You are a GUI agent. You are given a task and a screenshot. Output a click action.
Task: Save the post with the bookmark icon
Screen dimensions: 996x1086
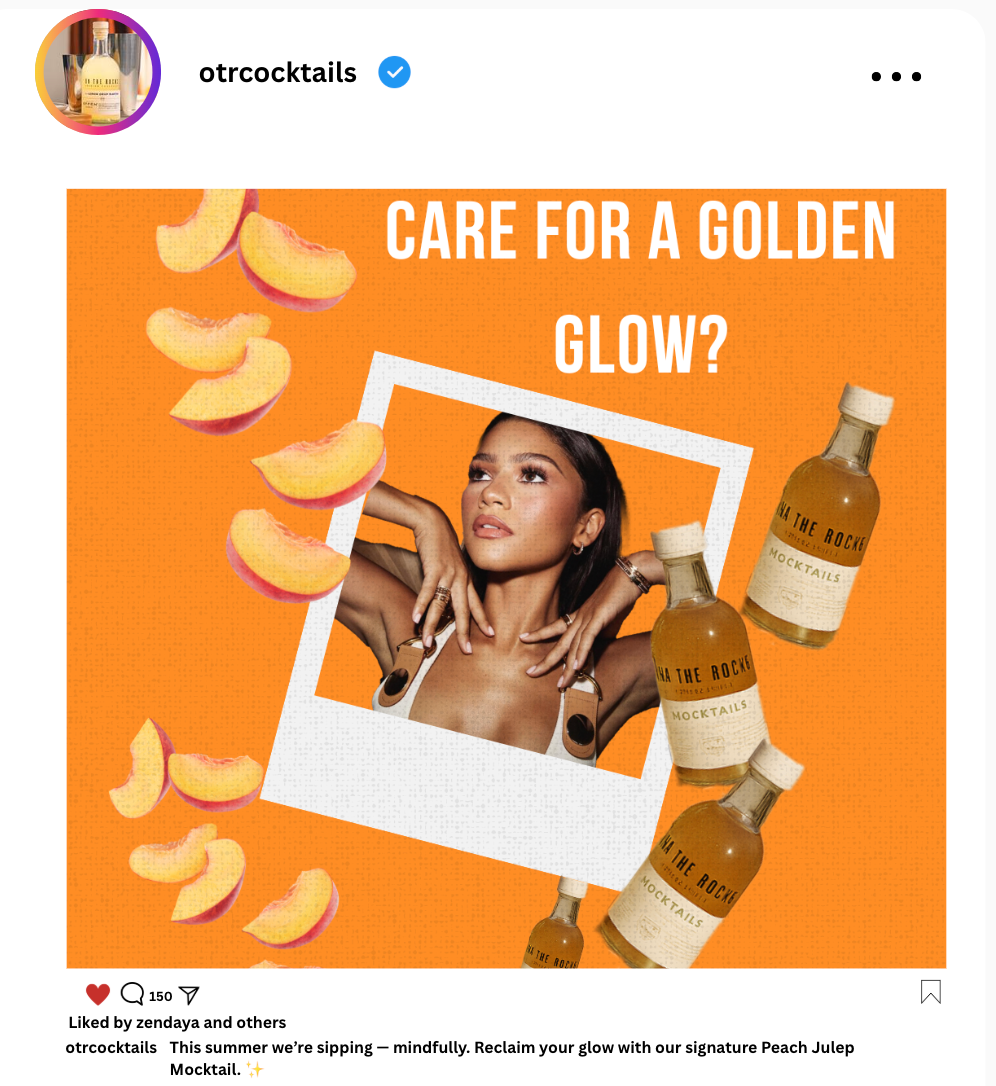coord(930,991)
